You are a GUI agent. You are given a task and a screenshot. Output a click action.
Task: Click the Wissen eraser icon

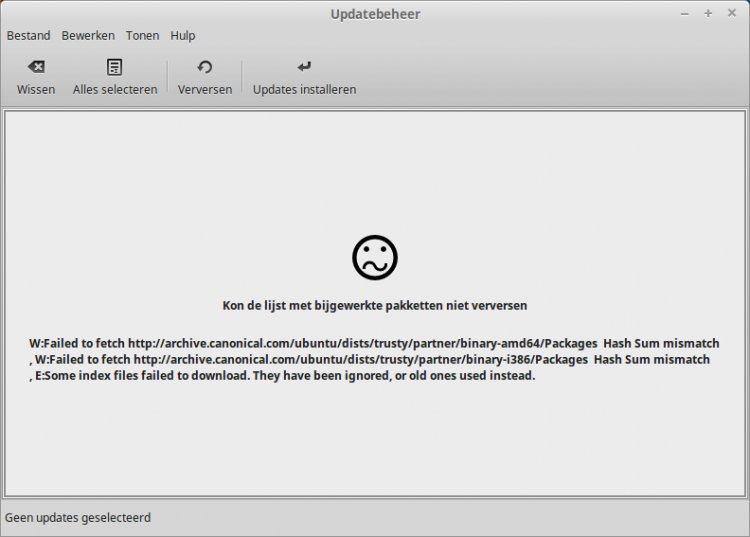coord(36,67)
